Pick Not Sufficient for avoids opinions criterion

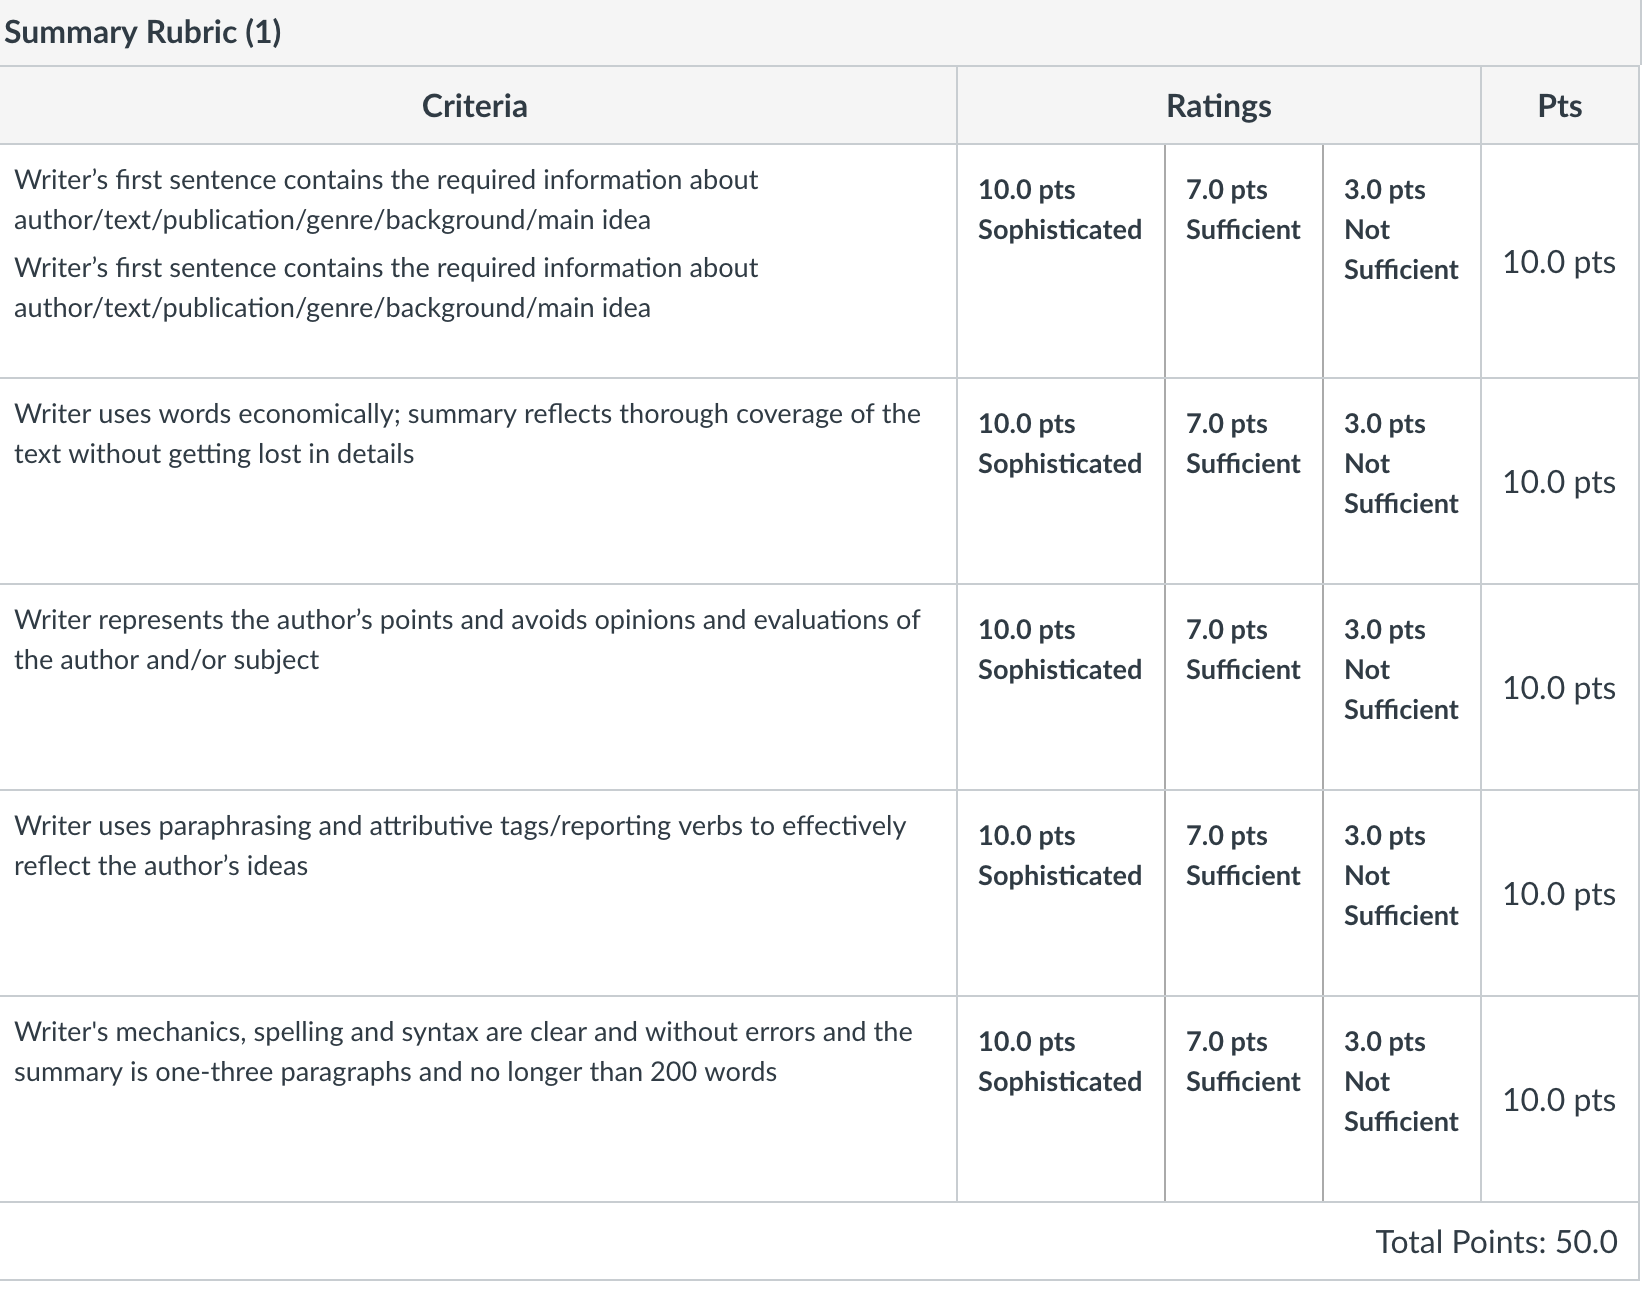[x=1401, y=687]
